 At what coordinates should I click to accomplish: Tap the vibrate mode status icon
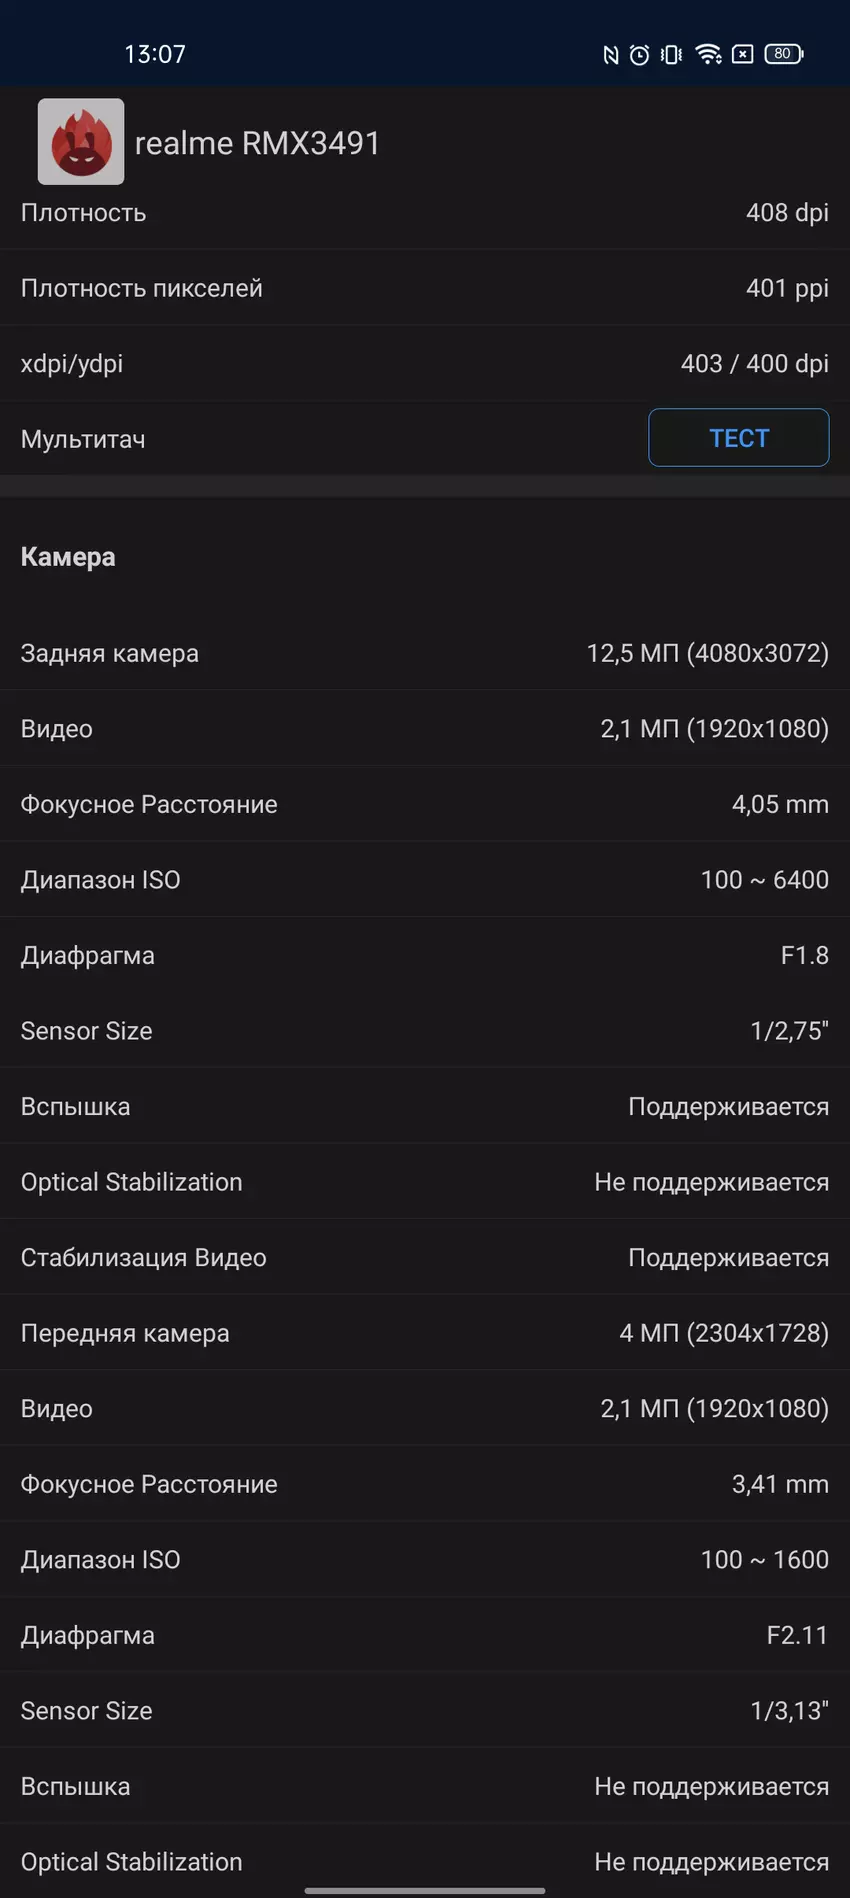coord(672,55)
